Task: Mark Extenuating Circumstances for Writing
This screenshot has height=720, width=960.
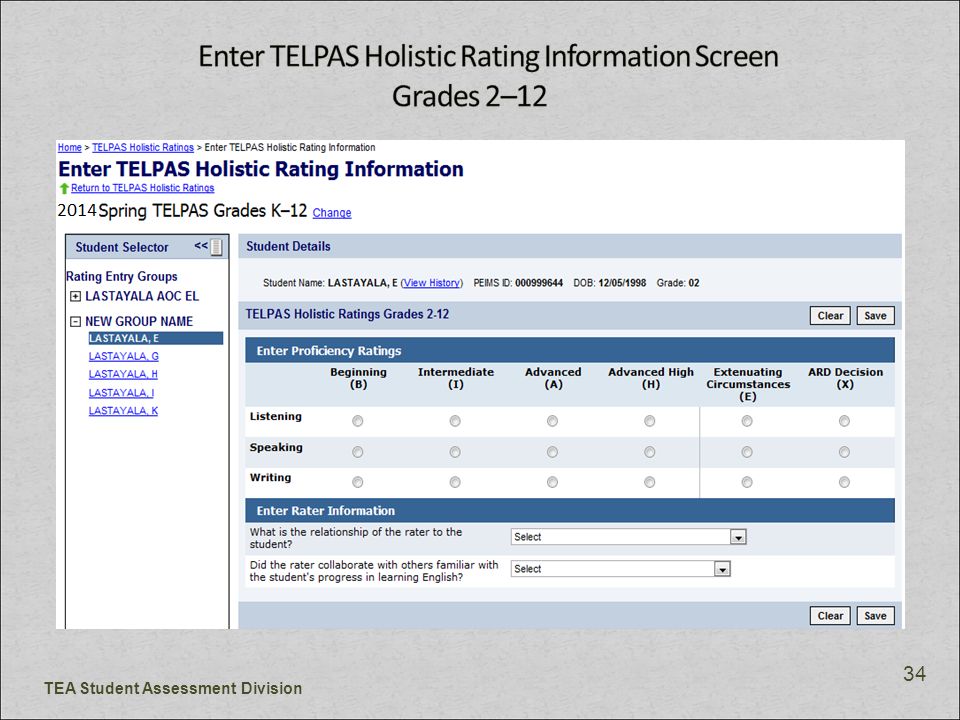Action: pos(747,482)
